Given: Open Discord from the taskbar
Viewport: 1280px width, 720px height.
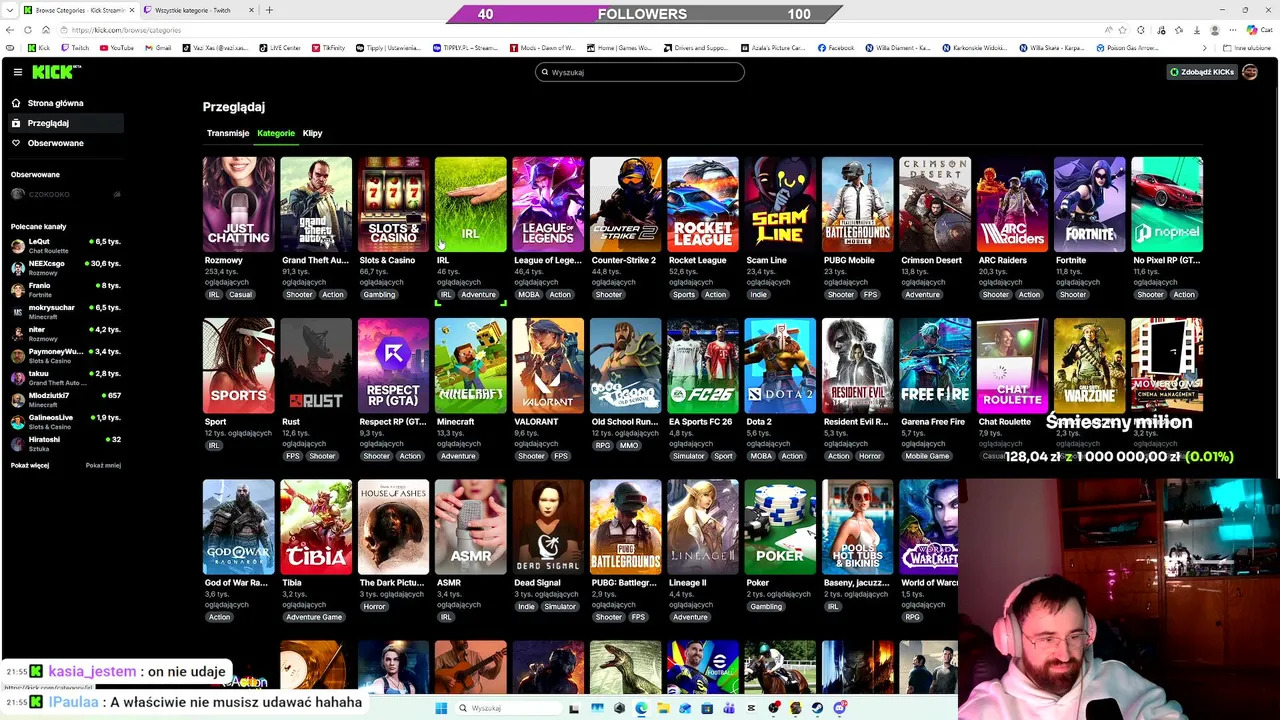Looking at the screenshot, I should coord(840,708).
